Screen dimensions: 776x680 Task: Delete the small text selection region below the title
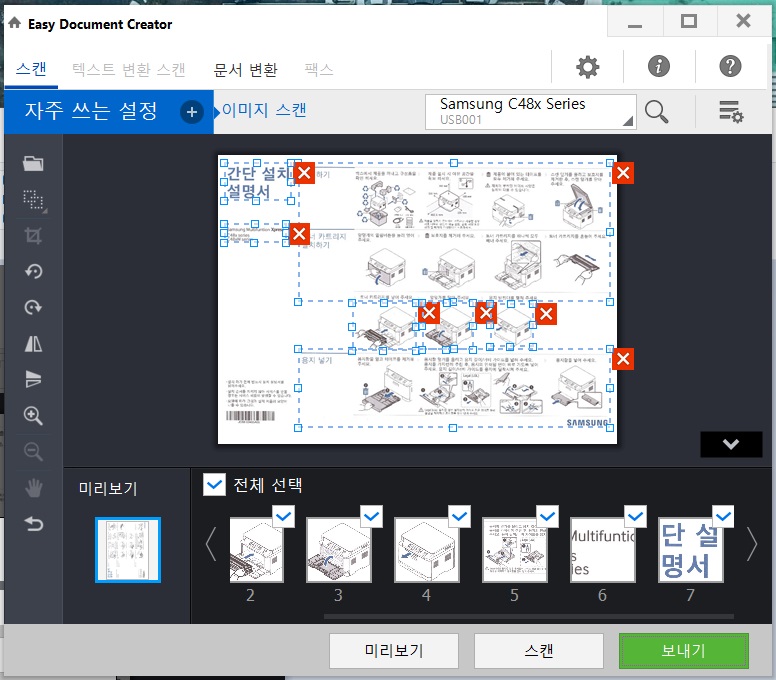pyautogui.click(x=299, y=234)
